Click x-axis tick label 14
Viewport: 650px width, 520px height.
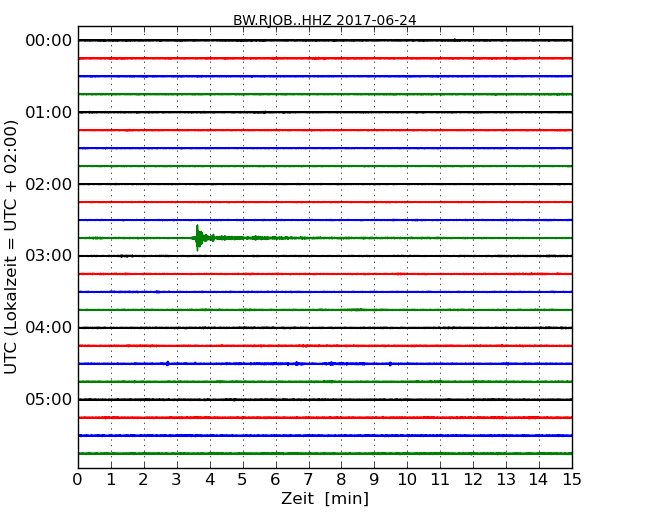[x=539, y=480]
